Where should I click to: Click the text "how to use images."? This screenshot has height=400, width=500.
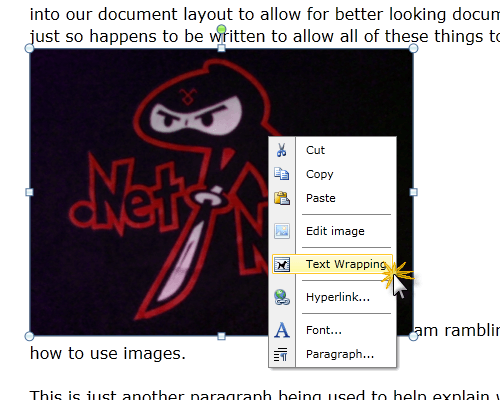[108, 353]
